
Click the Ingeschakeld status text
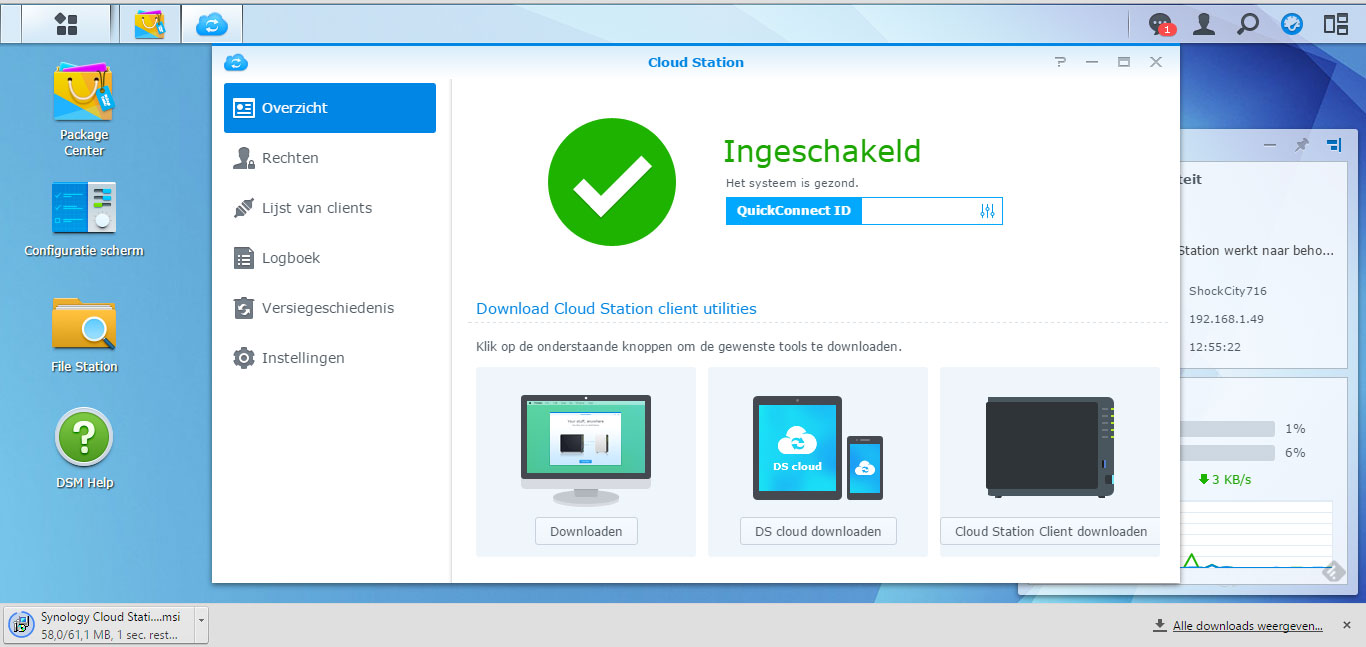pos(822,152)
